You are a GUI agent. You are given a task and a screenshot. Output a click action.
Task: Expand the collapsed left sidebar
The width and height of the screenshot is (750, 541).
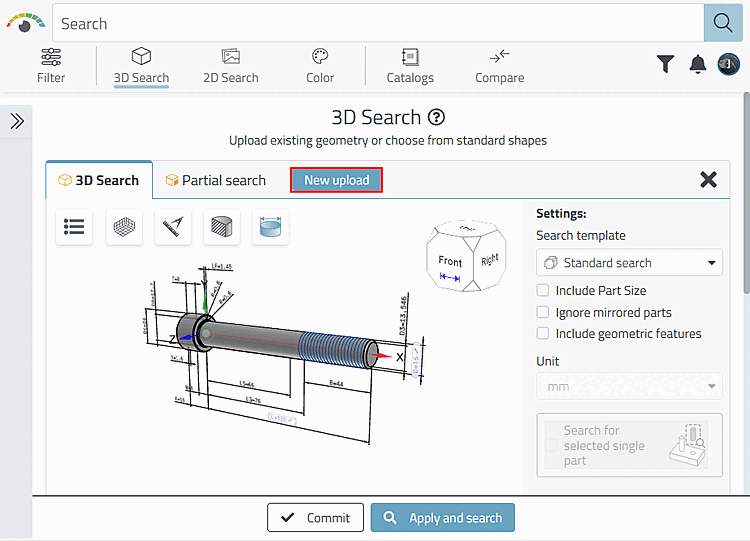(x=17, y=122)
